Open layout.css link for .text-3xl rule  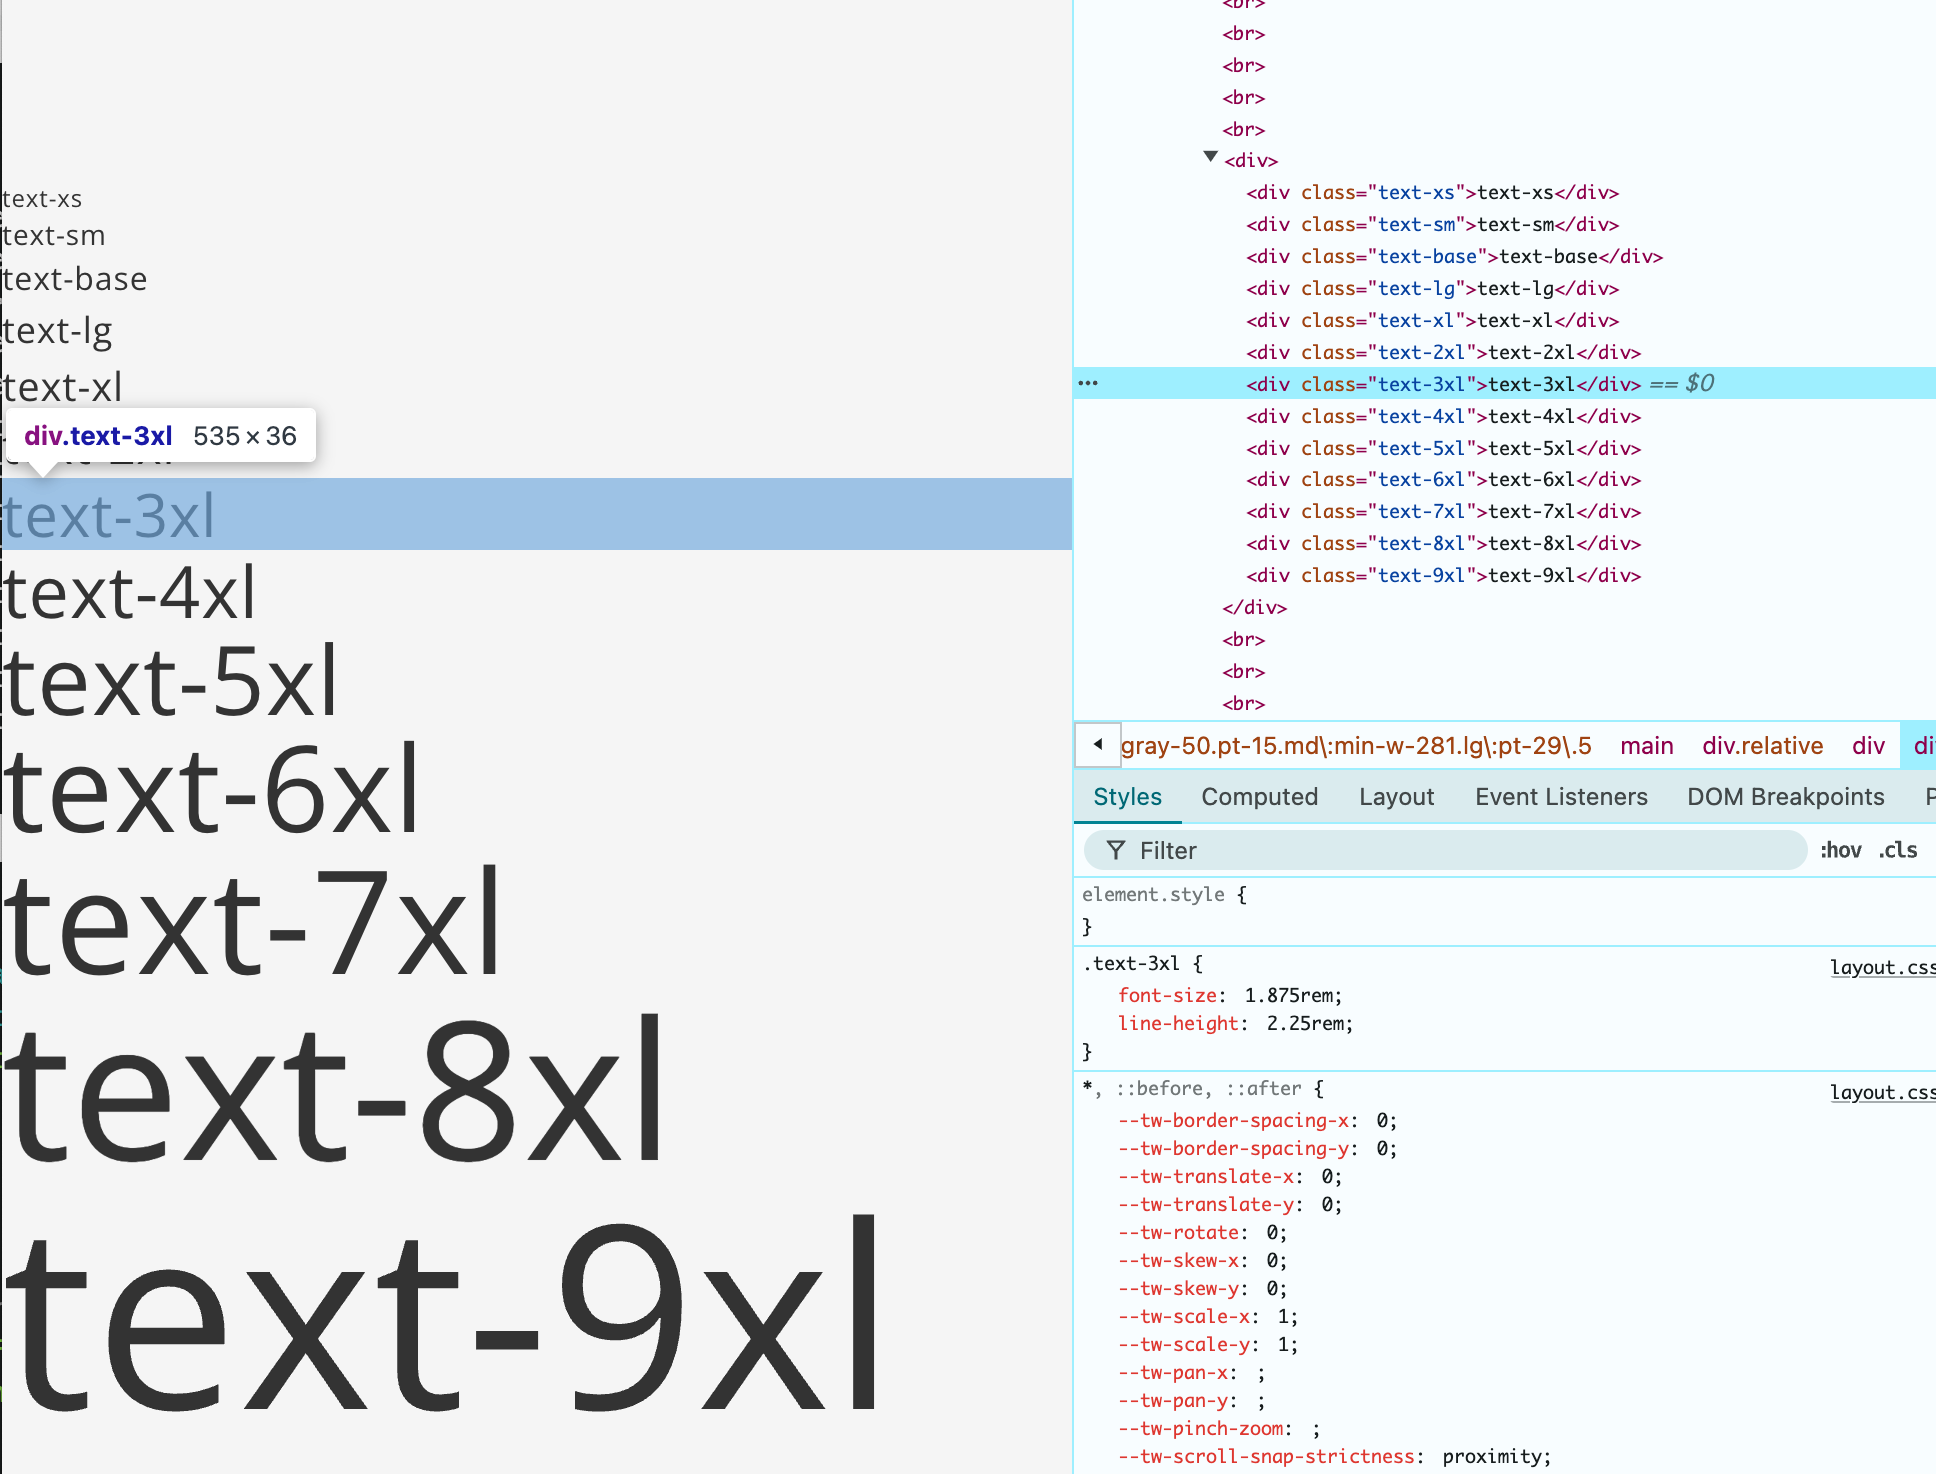point(1881,967)
